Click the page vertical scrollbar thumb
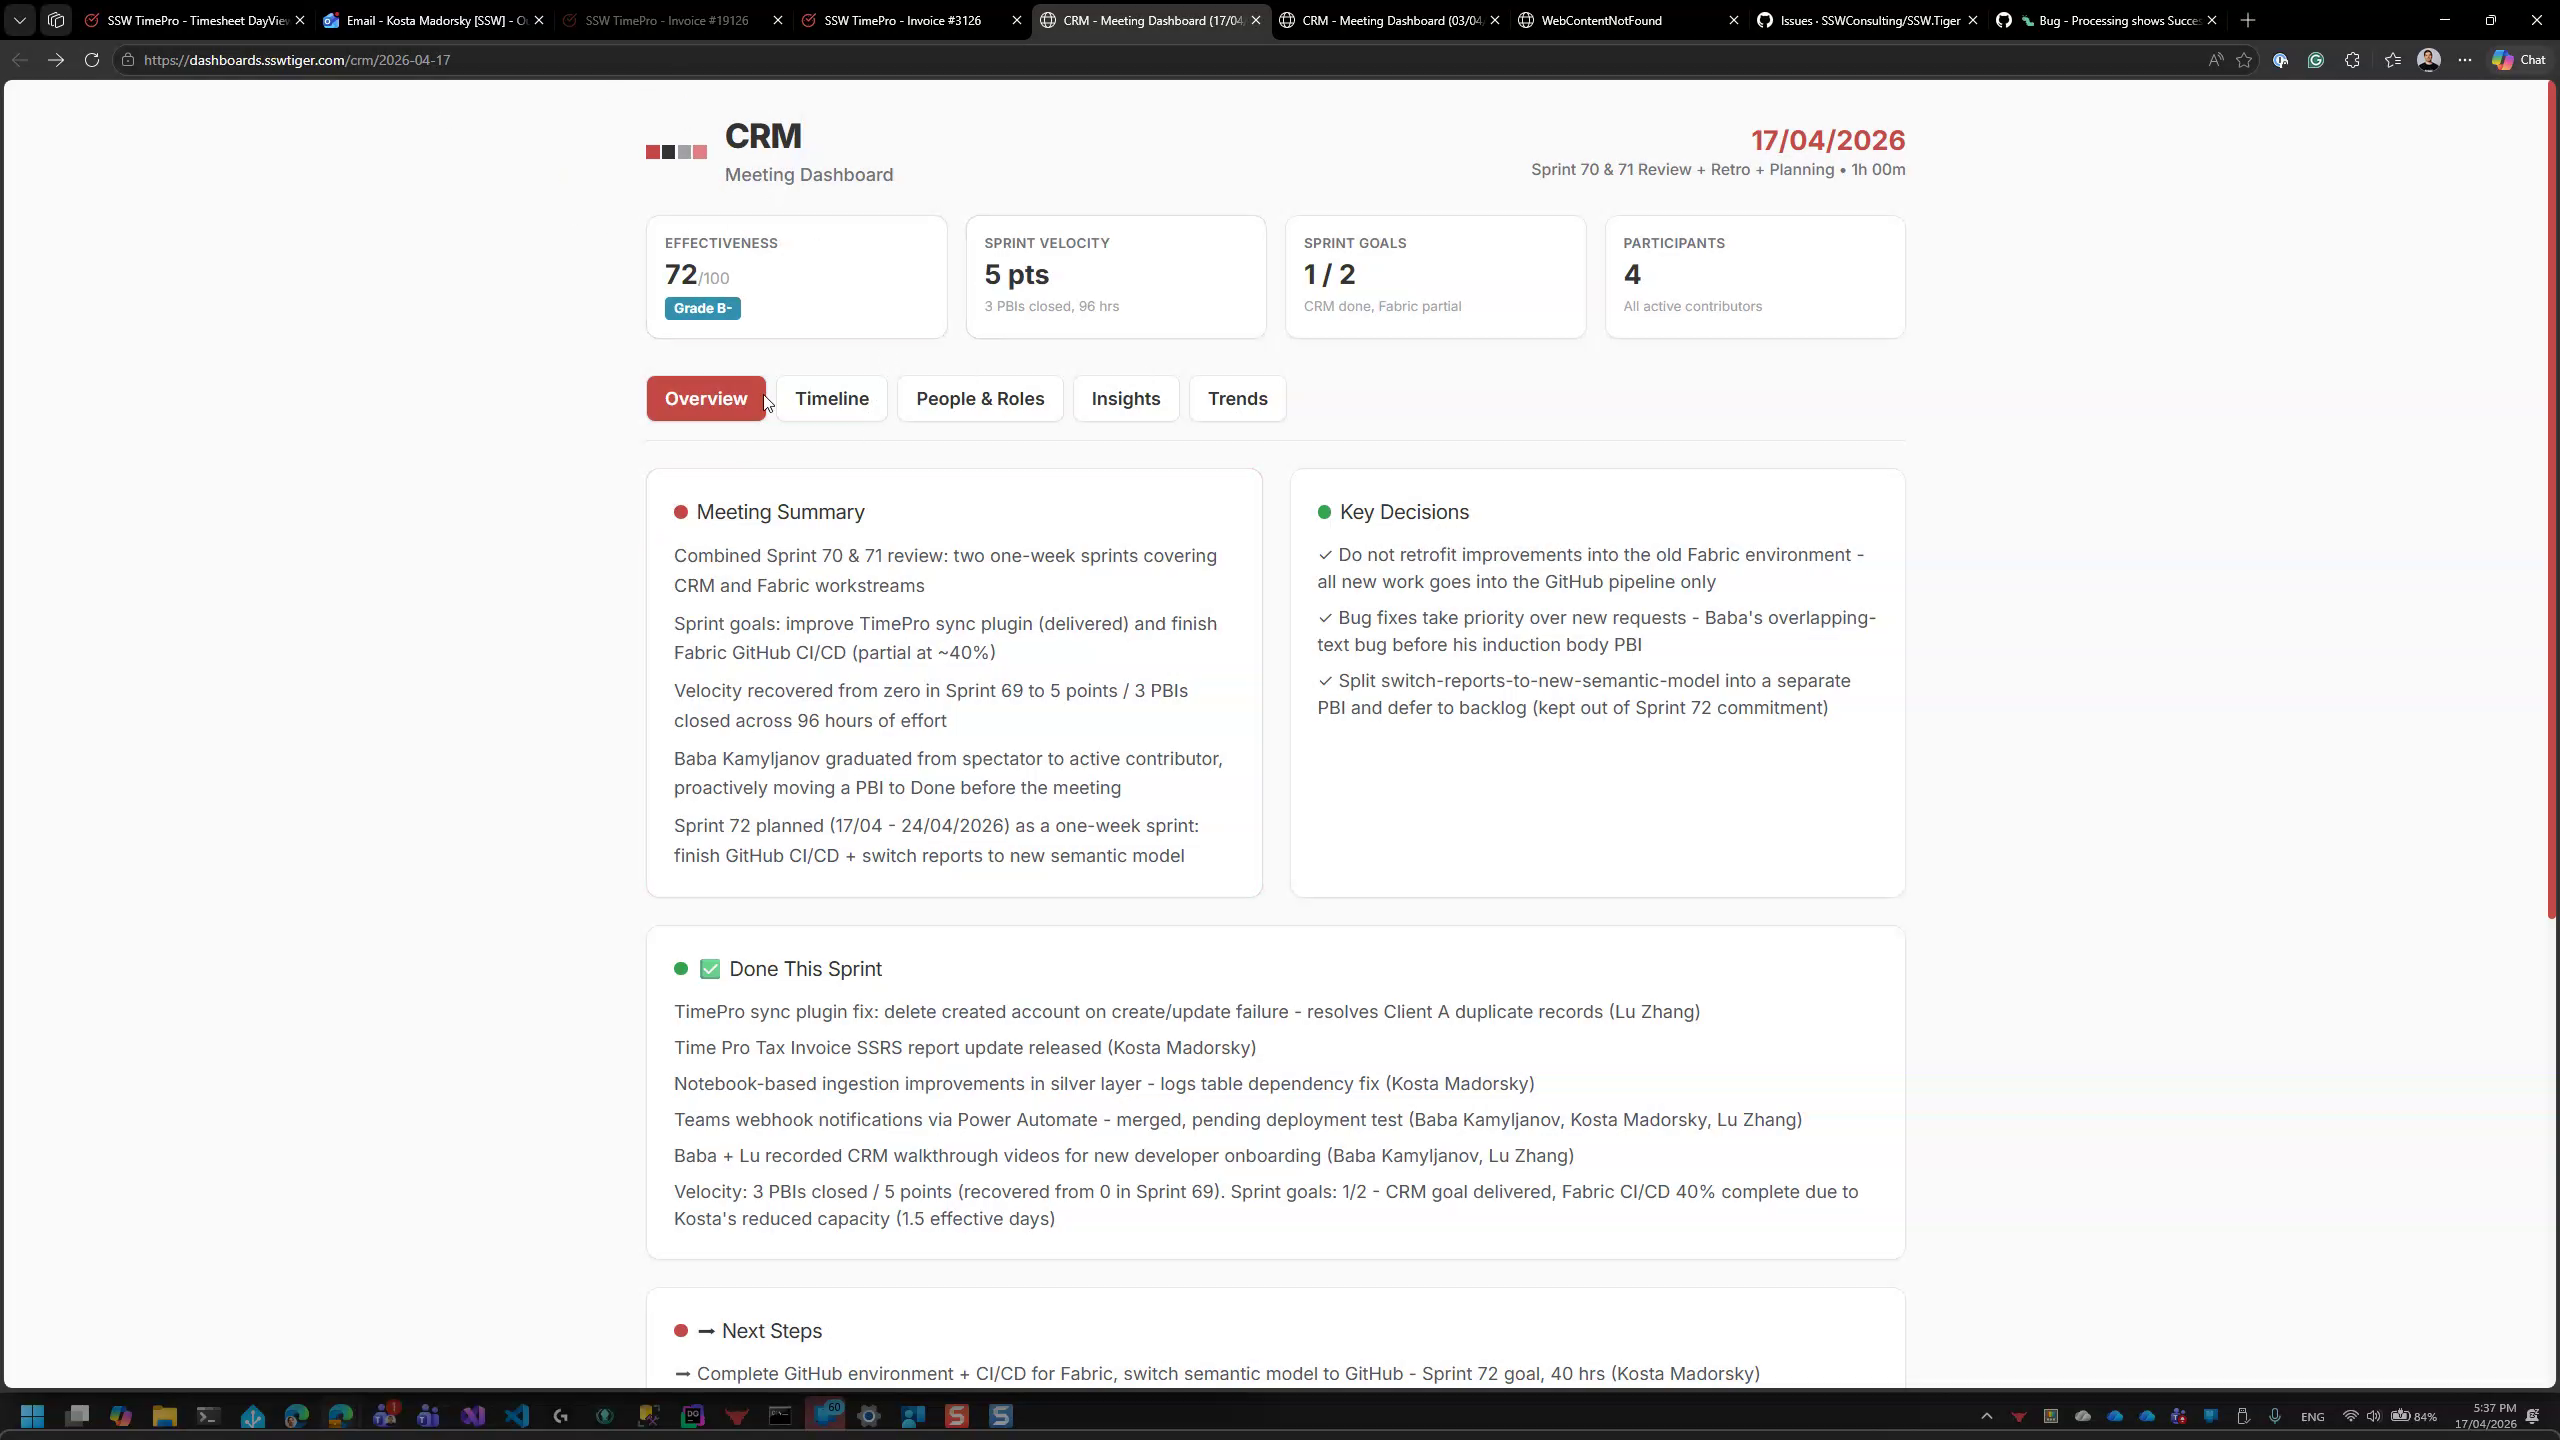This screenshot has height=1440, width=2560. point(2551,500)
